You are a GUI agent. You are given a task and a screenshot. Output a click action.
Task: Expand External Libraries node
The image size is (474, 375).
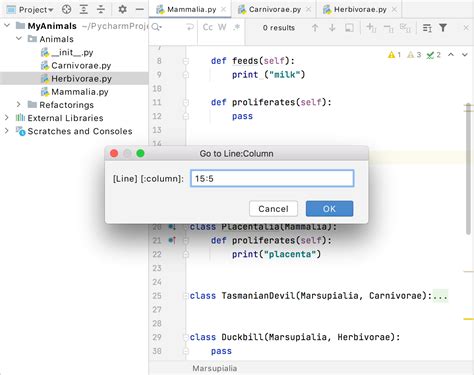click(x=6, y=118)
